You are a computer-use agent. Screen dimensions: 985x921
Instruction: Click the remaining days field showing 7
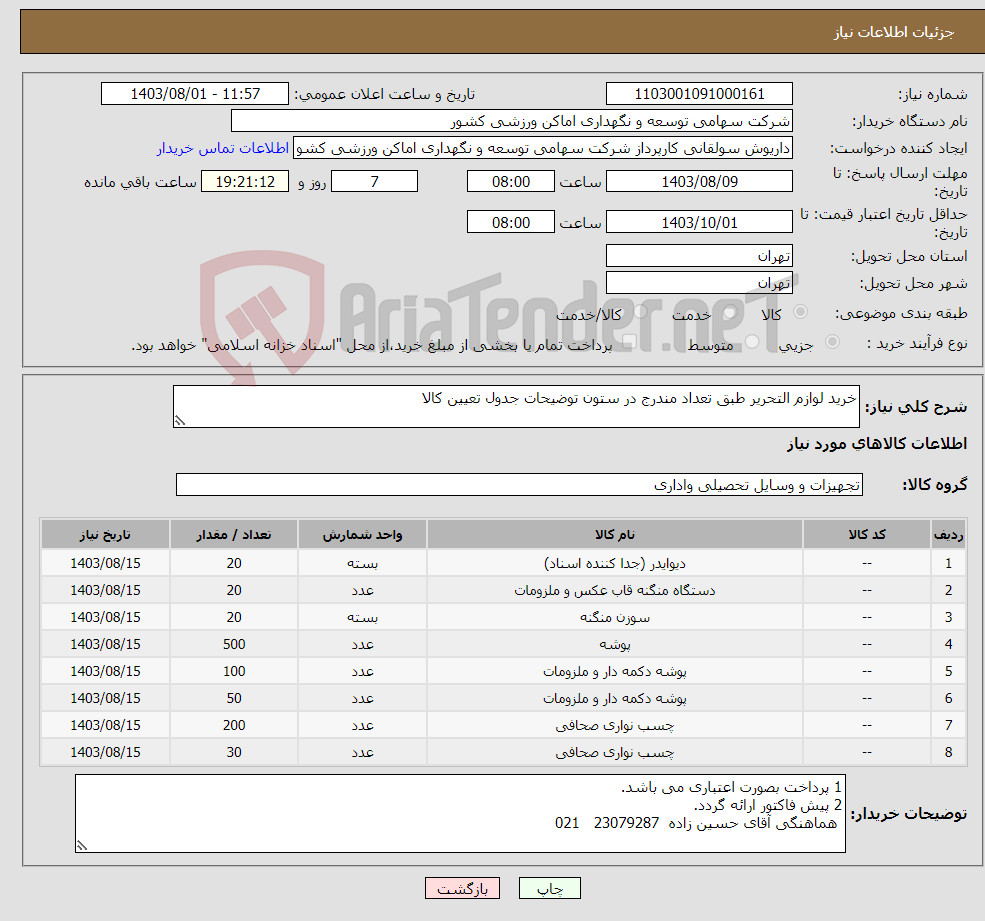point(374,182)
